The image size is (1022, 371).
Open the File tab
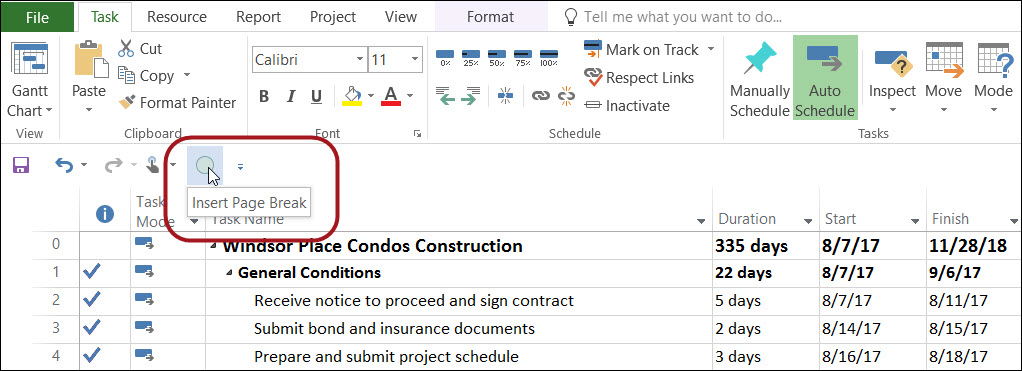pos(37,18)
